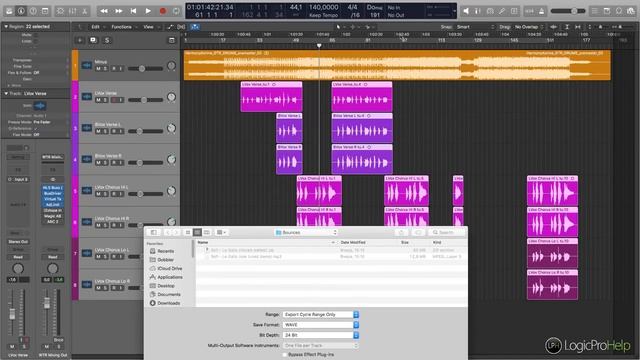Adjust the master volume slider in control bar
Screen dimensions: 640x360
[568, 11]
